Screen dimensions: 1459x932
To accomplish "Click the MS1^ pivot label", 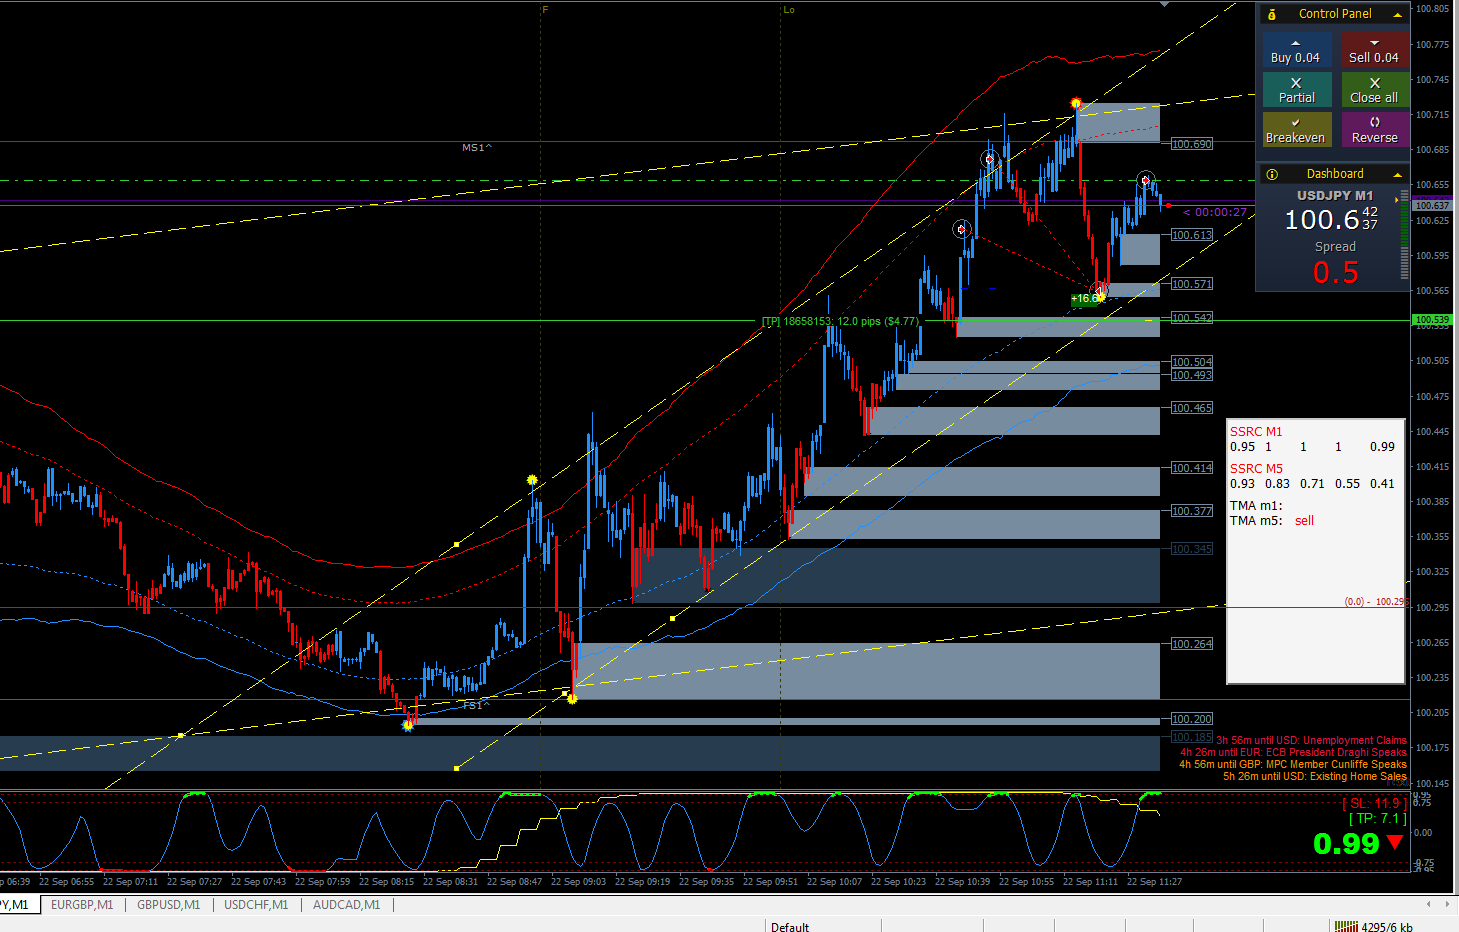I will 477,147.
